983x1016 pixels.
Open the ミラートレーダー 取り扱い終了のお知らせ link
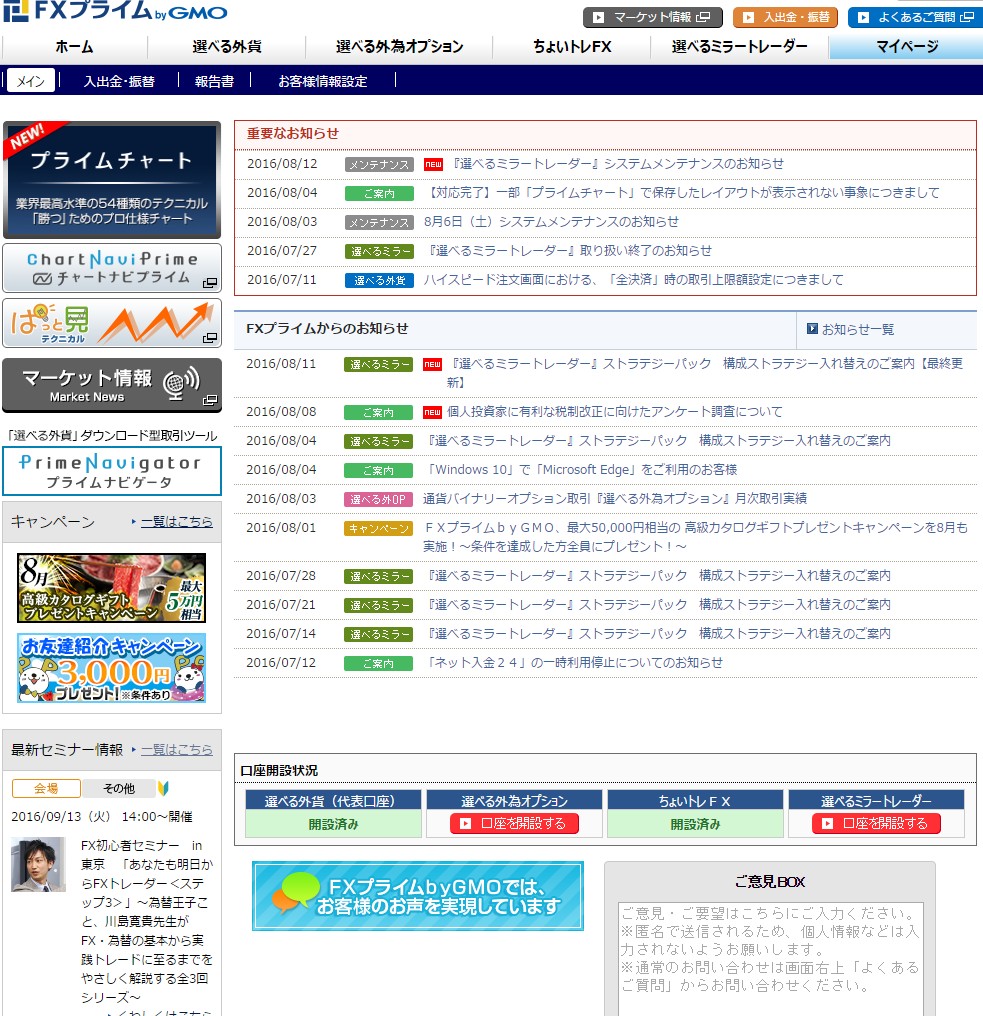(x=568, y=251)
